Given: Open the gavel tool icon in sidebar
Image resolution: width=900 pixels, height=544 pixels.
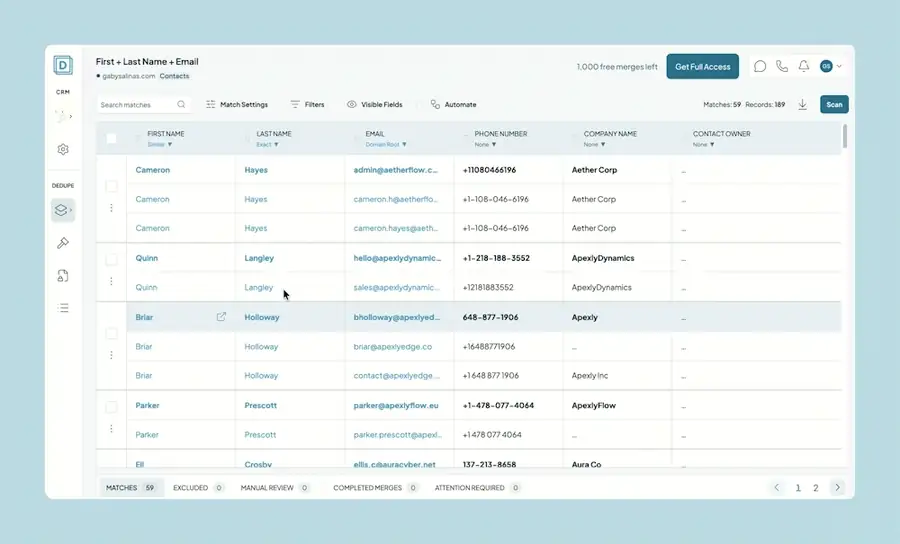Looking at the screenshot, I should 63,243.
